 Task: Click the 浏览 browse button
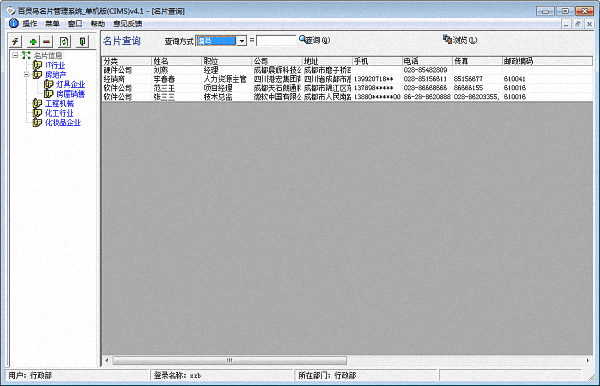460,40
